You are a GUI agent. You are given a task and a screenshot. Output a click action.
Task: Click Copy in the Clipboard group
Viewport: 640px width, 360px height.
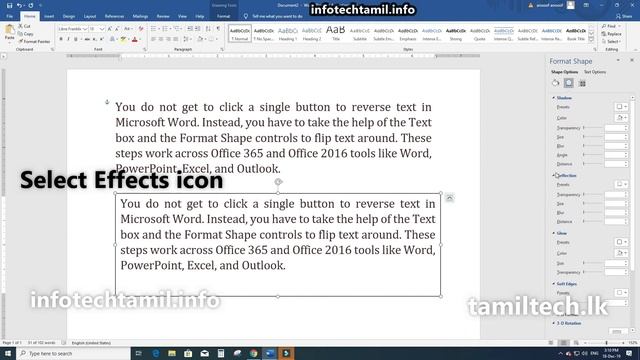click(25, 34)
